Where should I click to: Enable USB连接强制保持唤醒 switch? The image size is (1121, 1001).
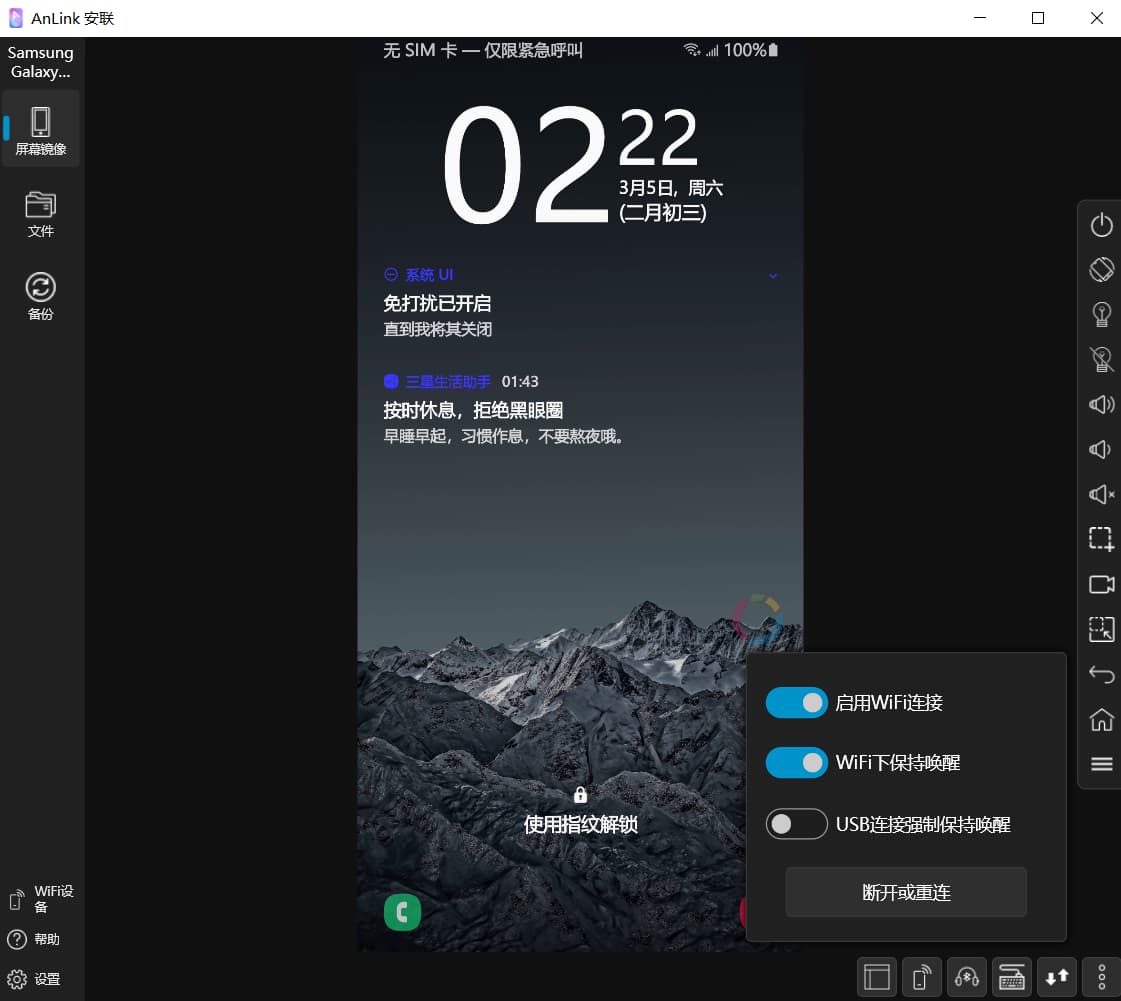pyautogui.click(x=796, y=824)
